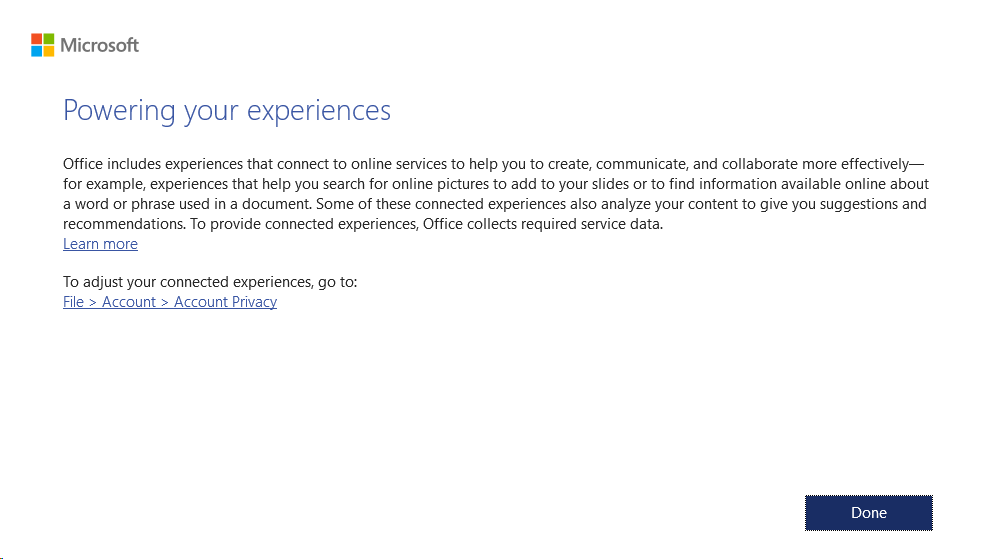986x559 pixels.
Task: Click the Microsoft four-color logo icon
Action: click(x=42, y=45)
